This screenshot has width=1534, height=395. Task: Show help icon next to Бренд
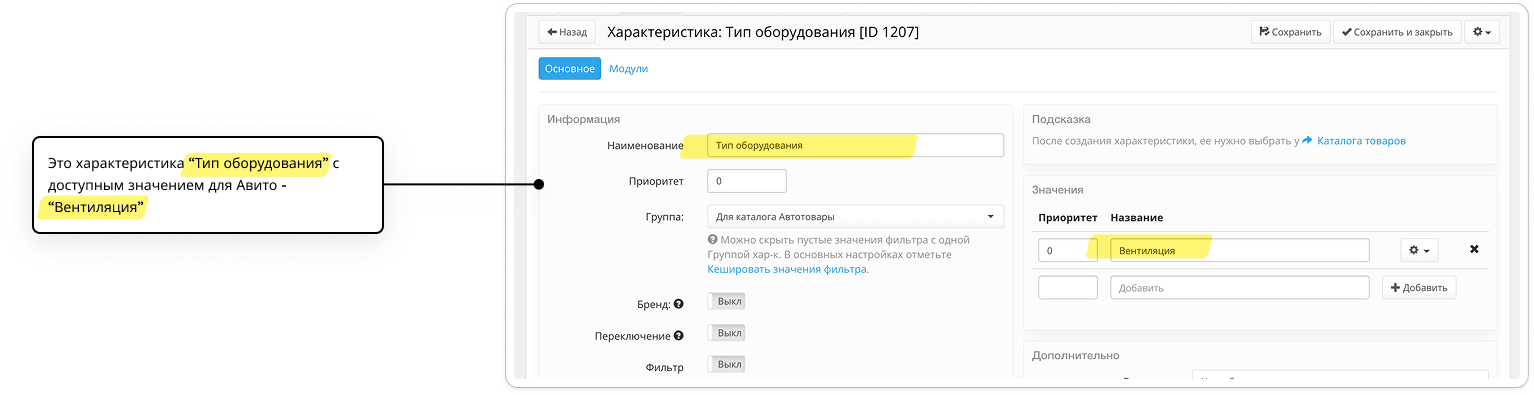pyautogui.click(x=678, y=304)
